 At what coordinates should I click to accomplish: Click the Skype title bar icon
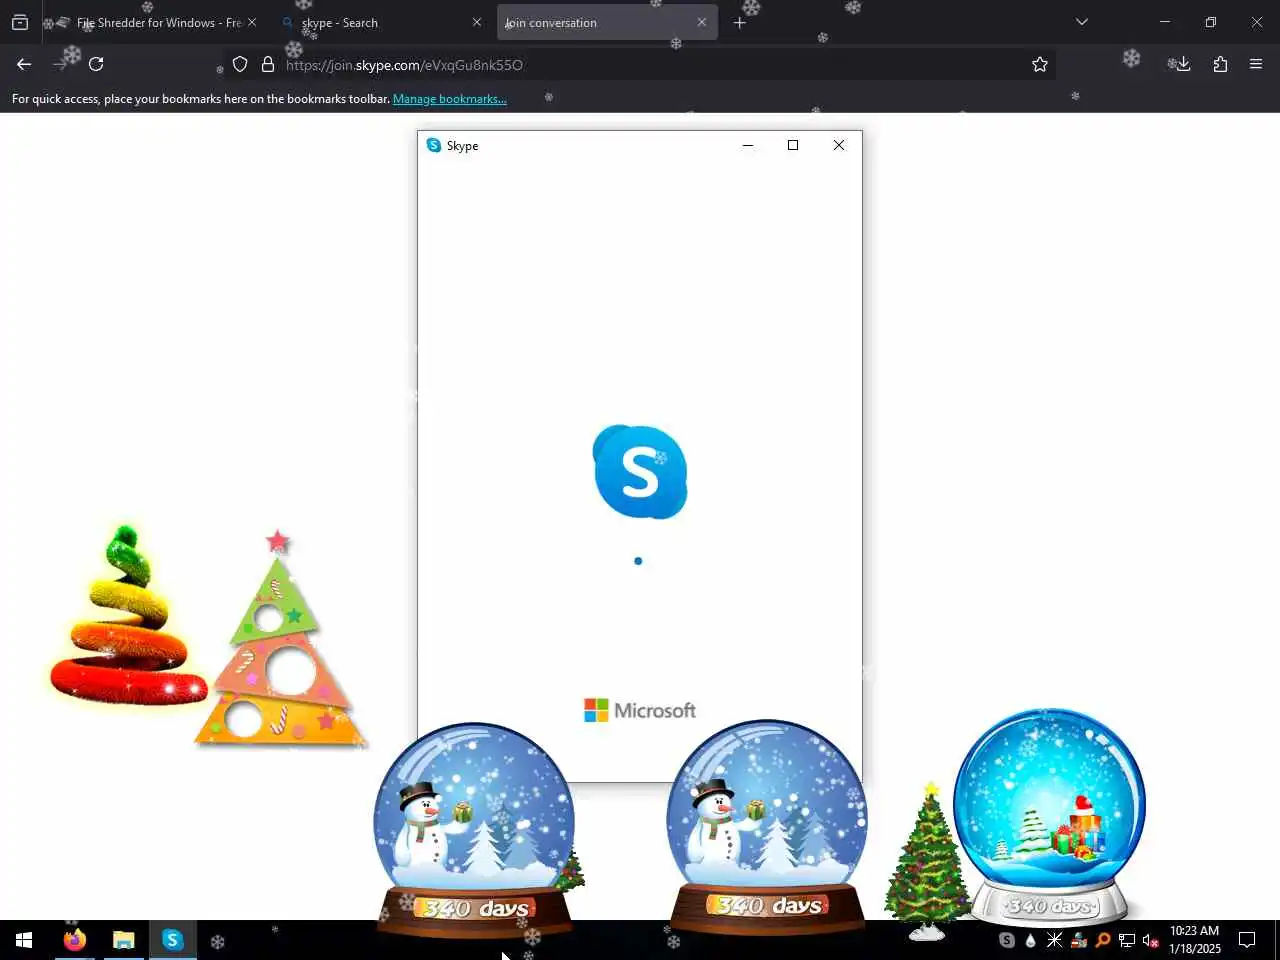click(x=434, y=145)
